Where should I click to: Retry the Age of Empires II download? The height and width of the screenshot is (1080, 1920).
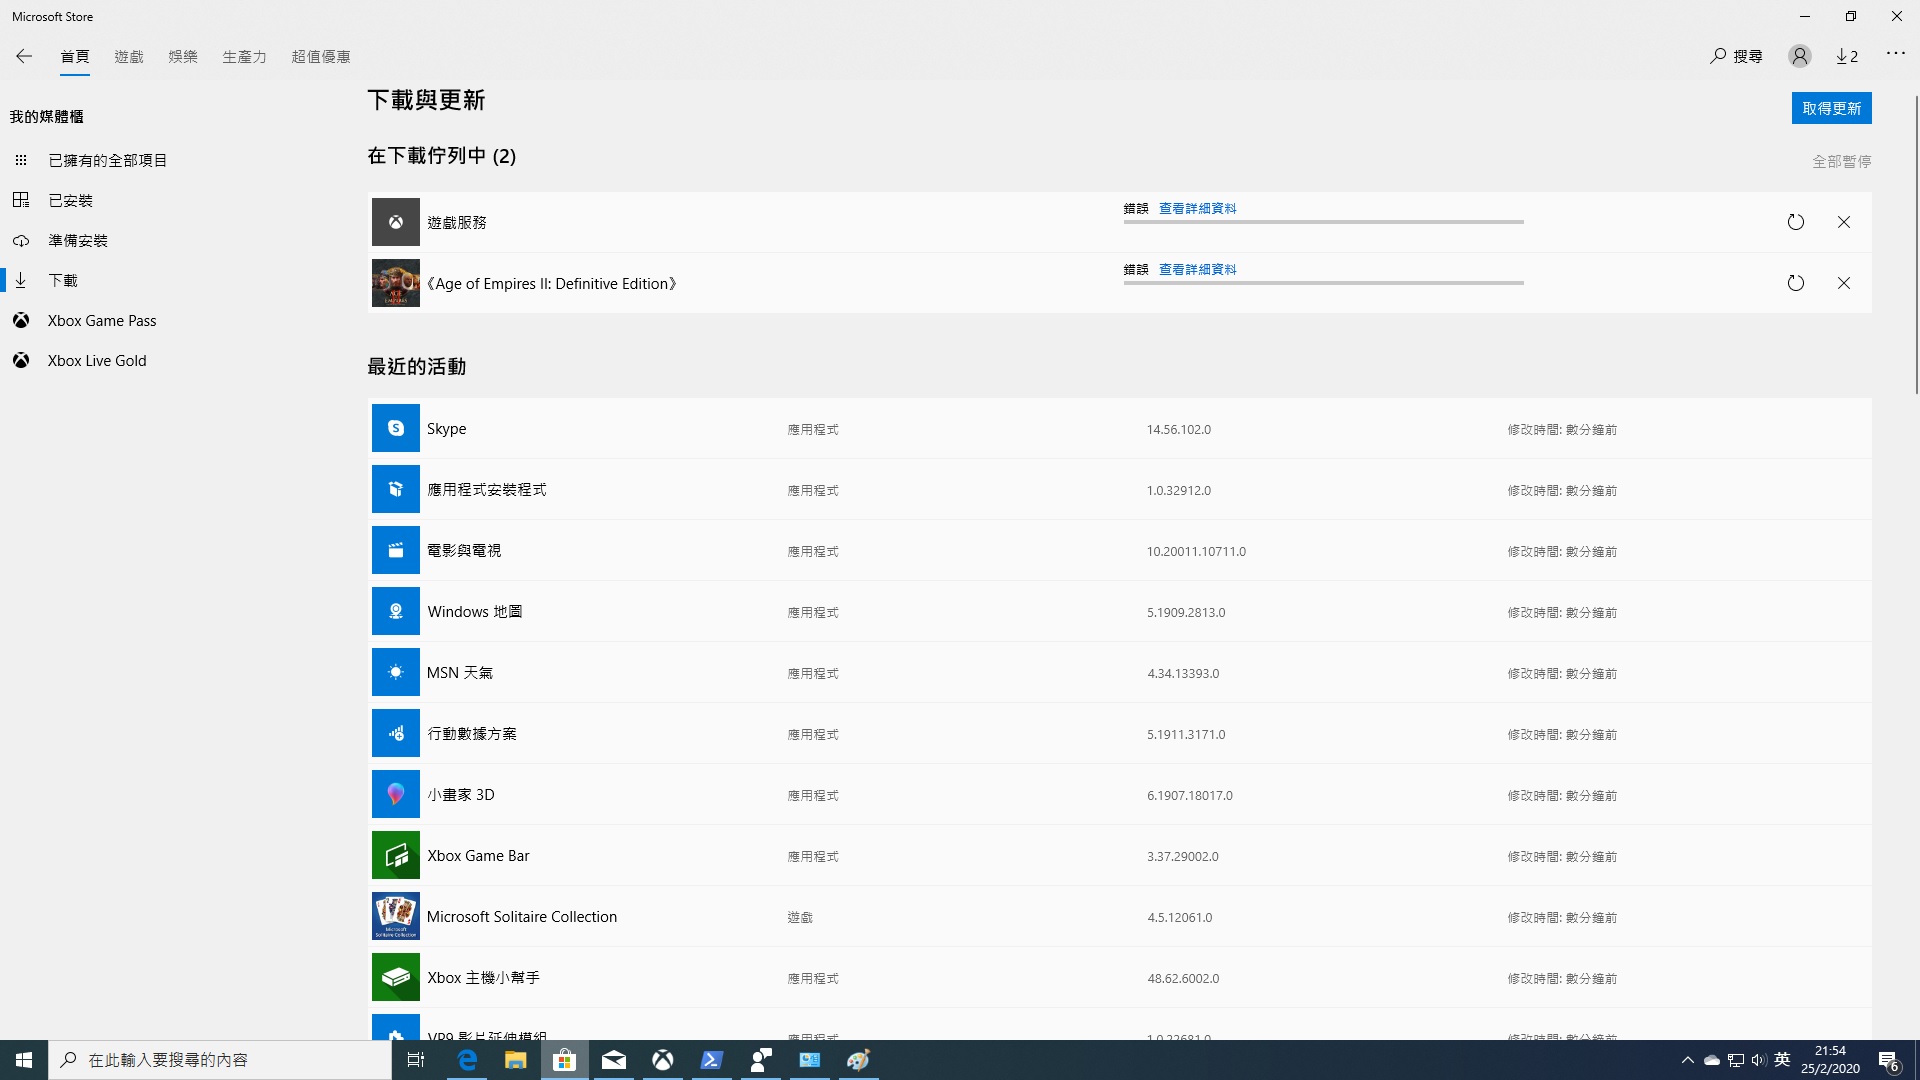[x=1796, y=283]
